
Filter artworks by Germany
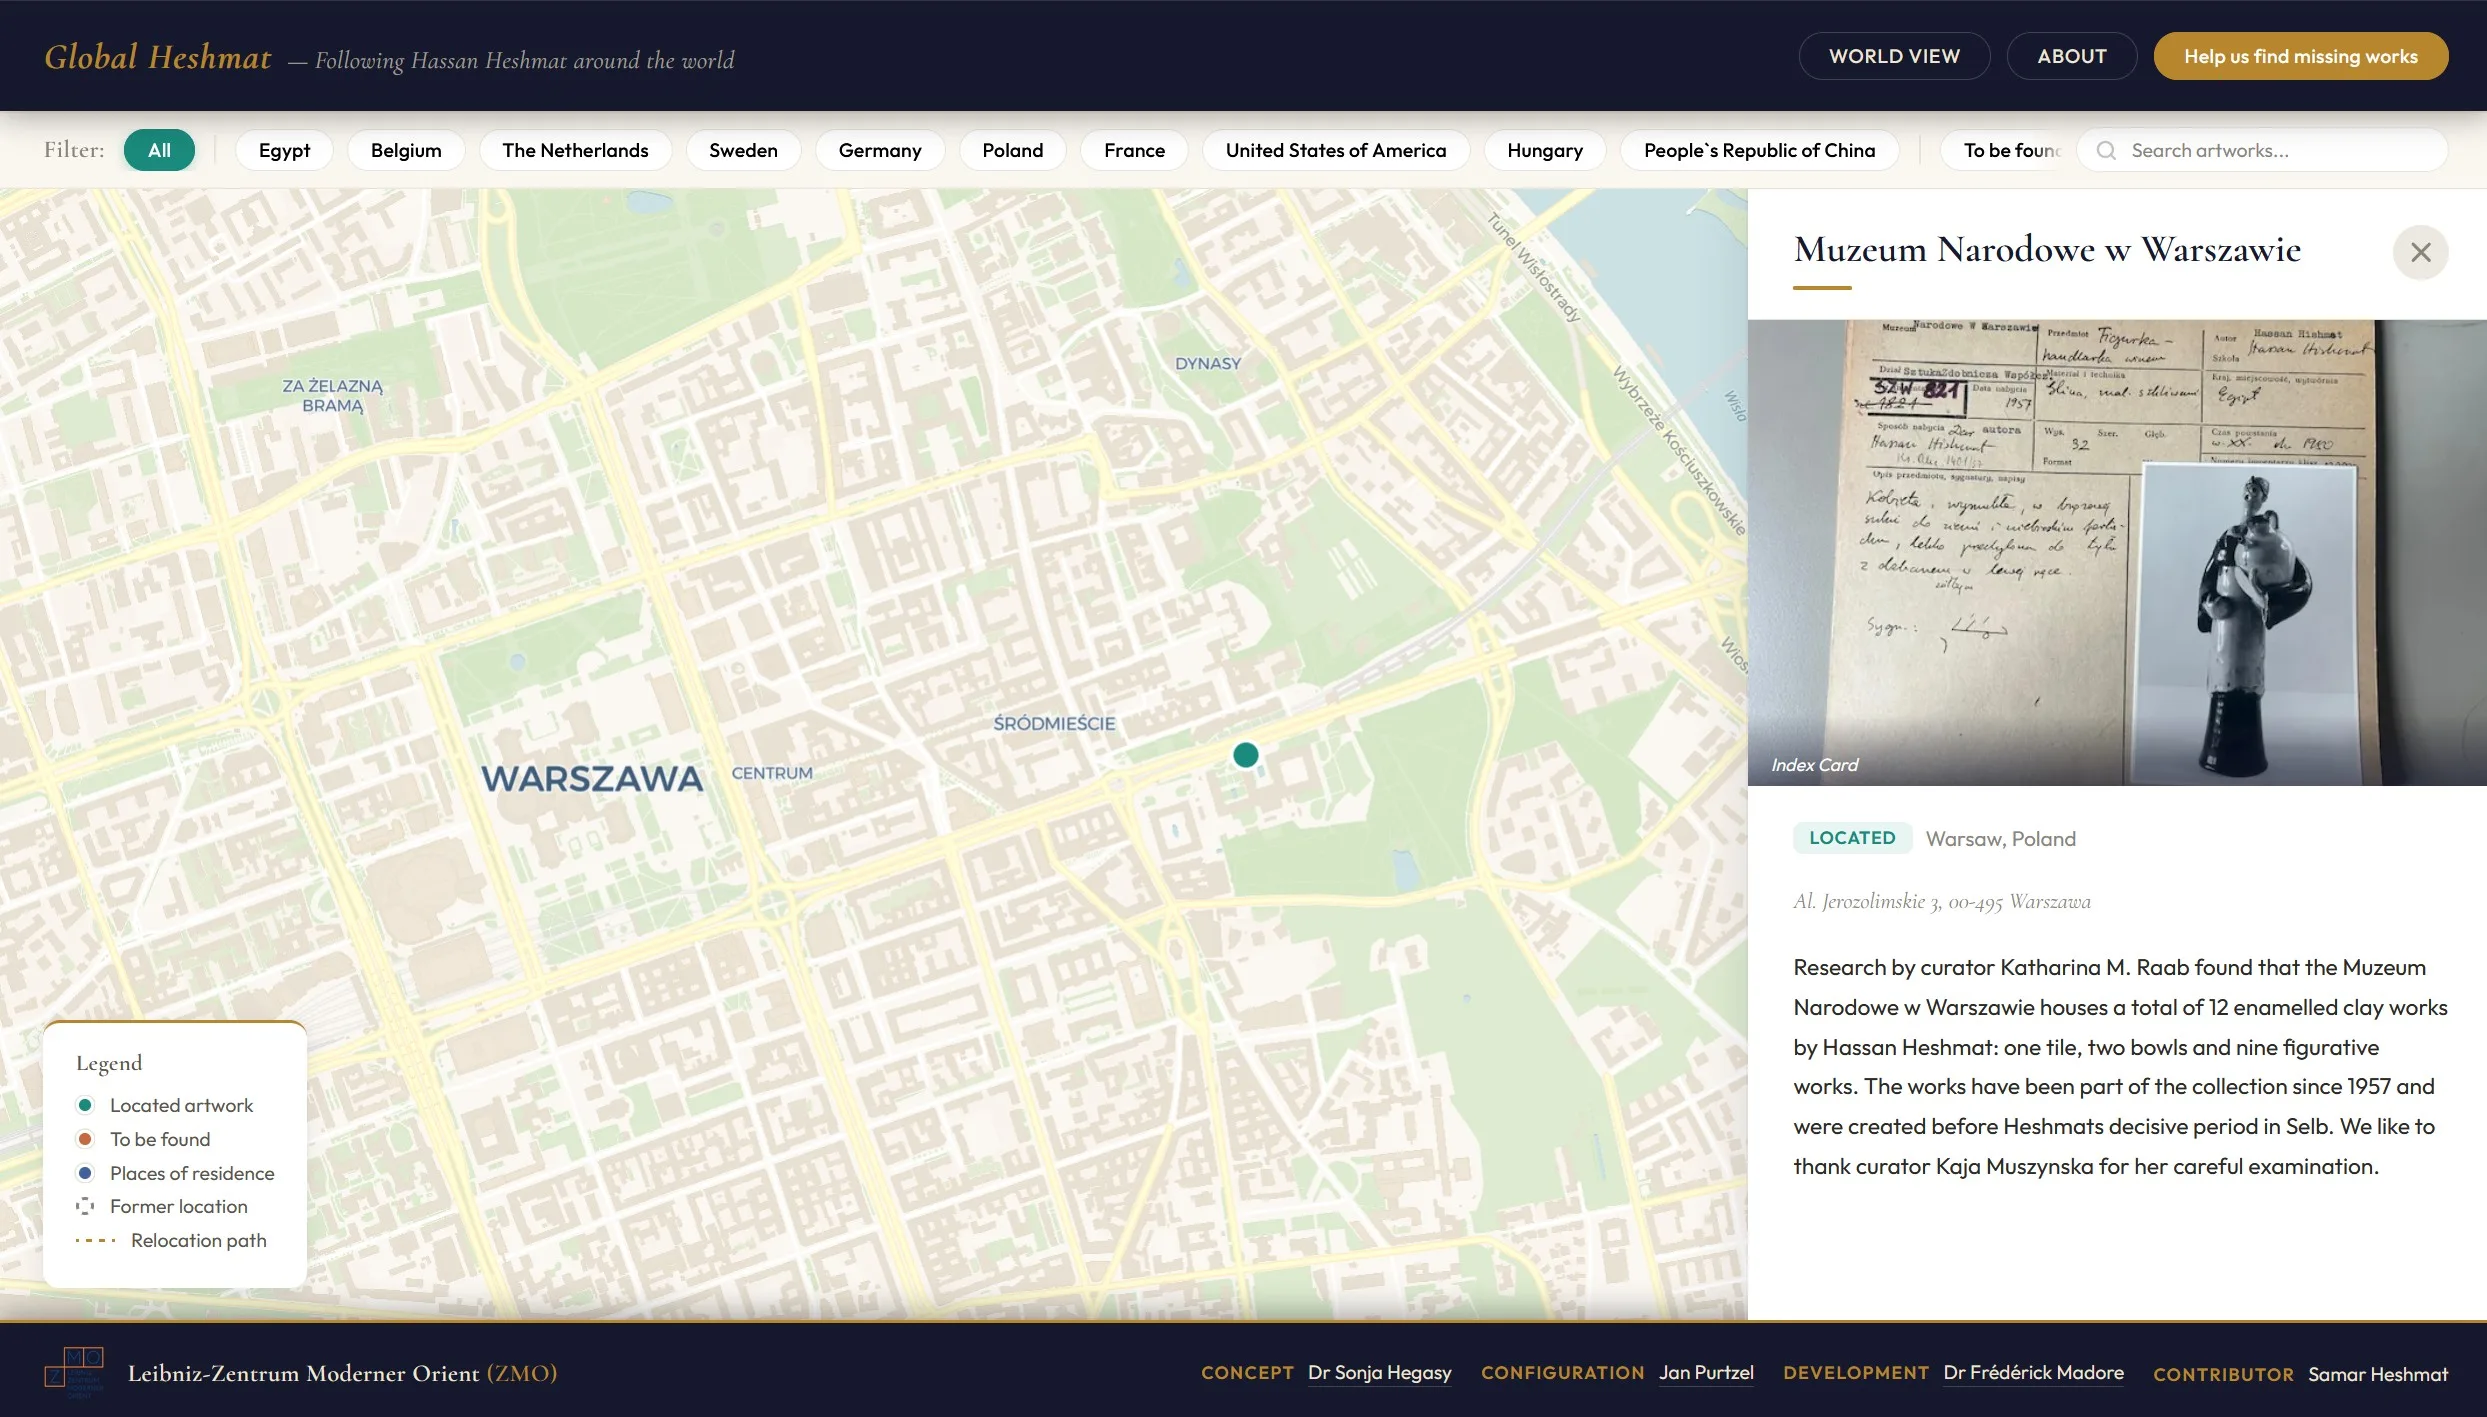pos(880,150)
